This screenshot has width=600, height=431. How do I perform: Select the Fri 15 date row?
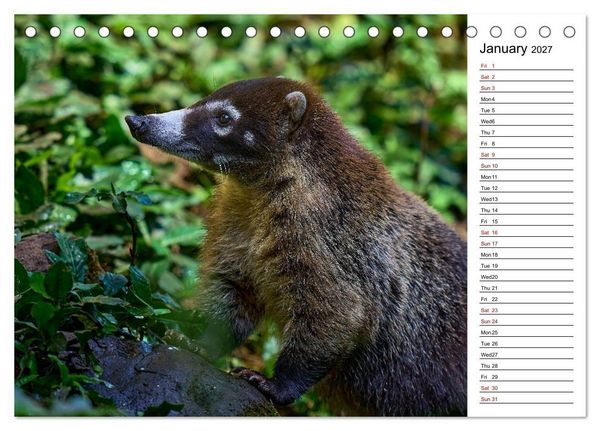click(x=527, y=221)
